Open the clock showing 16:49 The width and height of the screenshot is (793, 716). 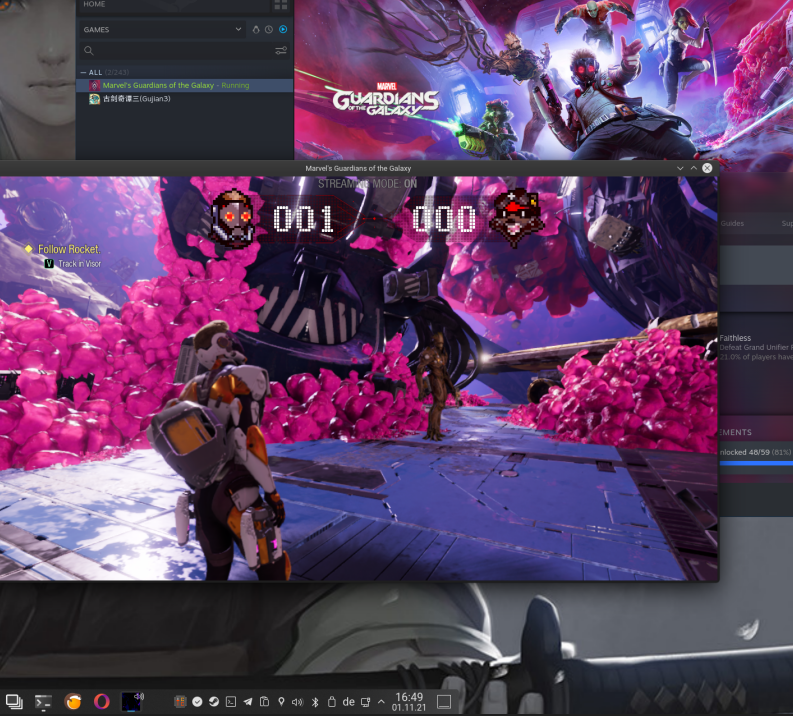(x=409, y=702)
